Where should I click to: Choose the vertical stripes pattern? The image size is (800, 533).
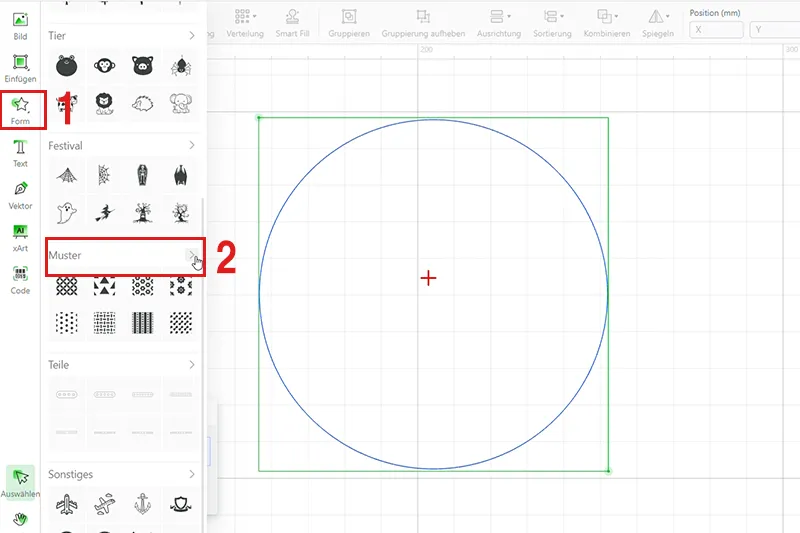point(143,323)
